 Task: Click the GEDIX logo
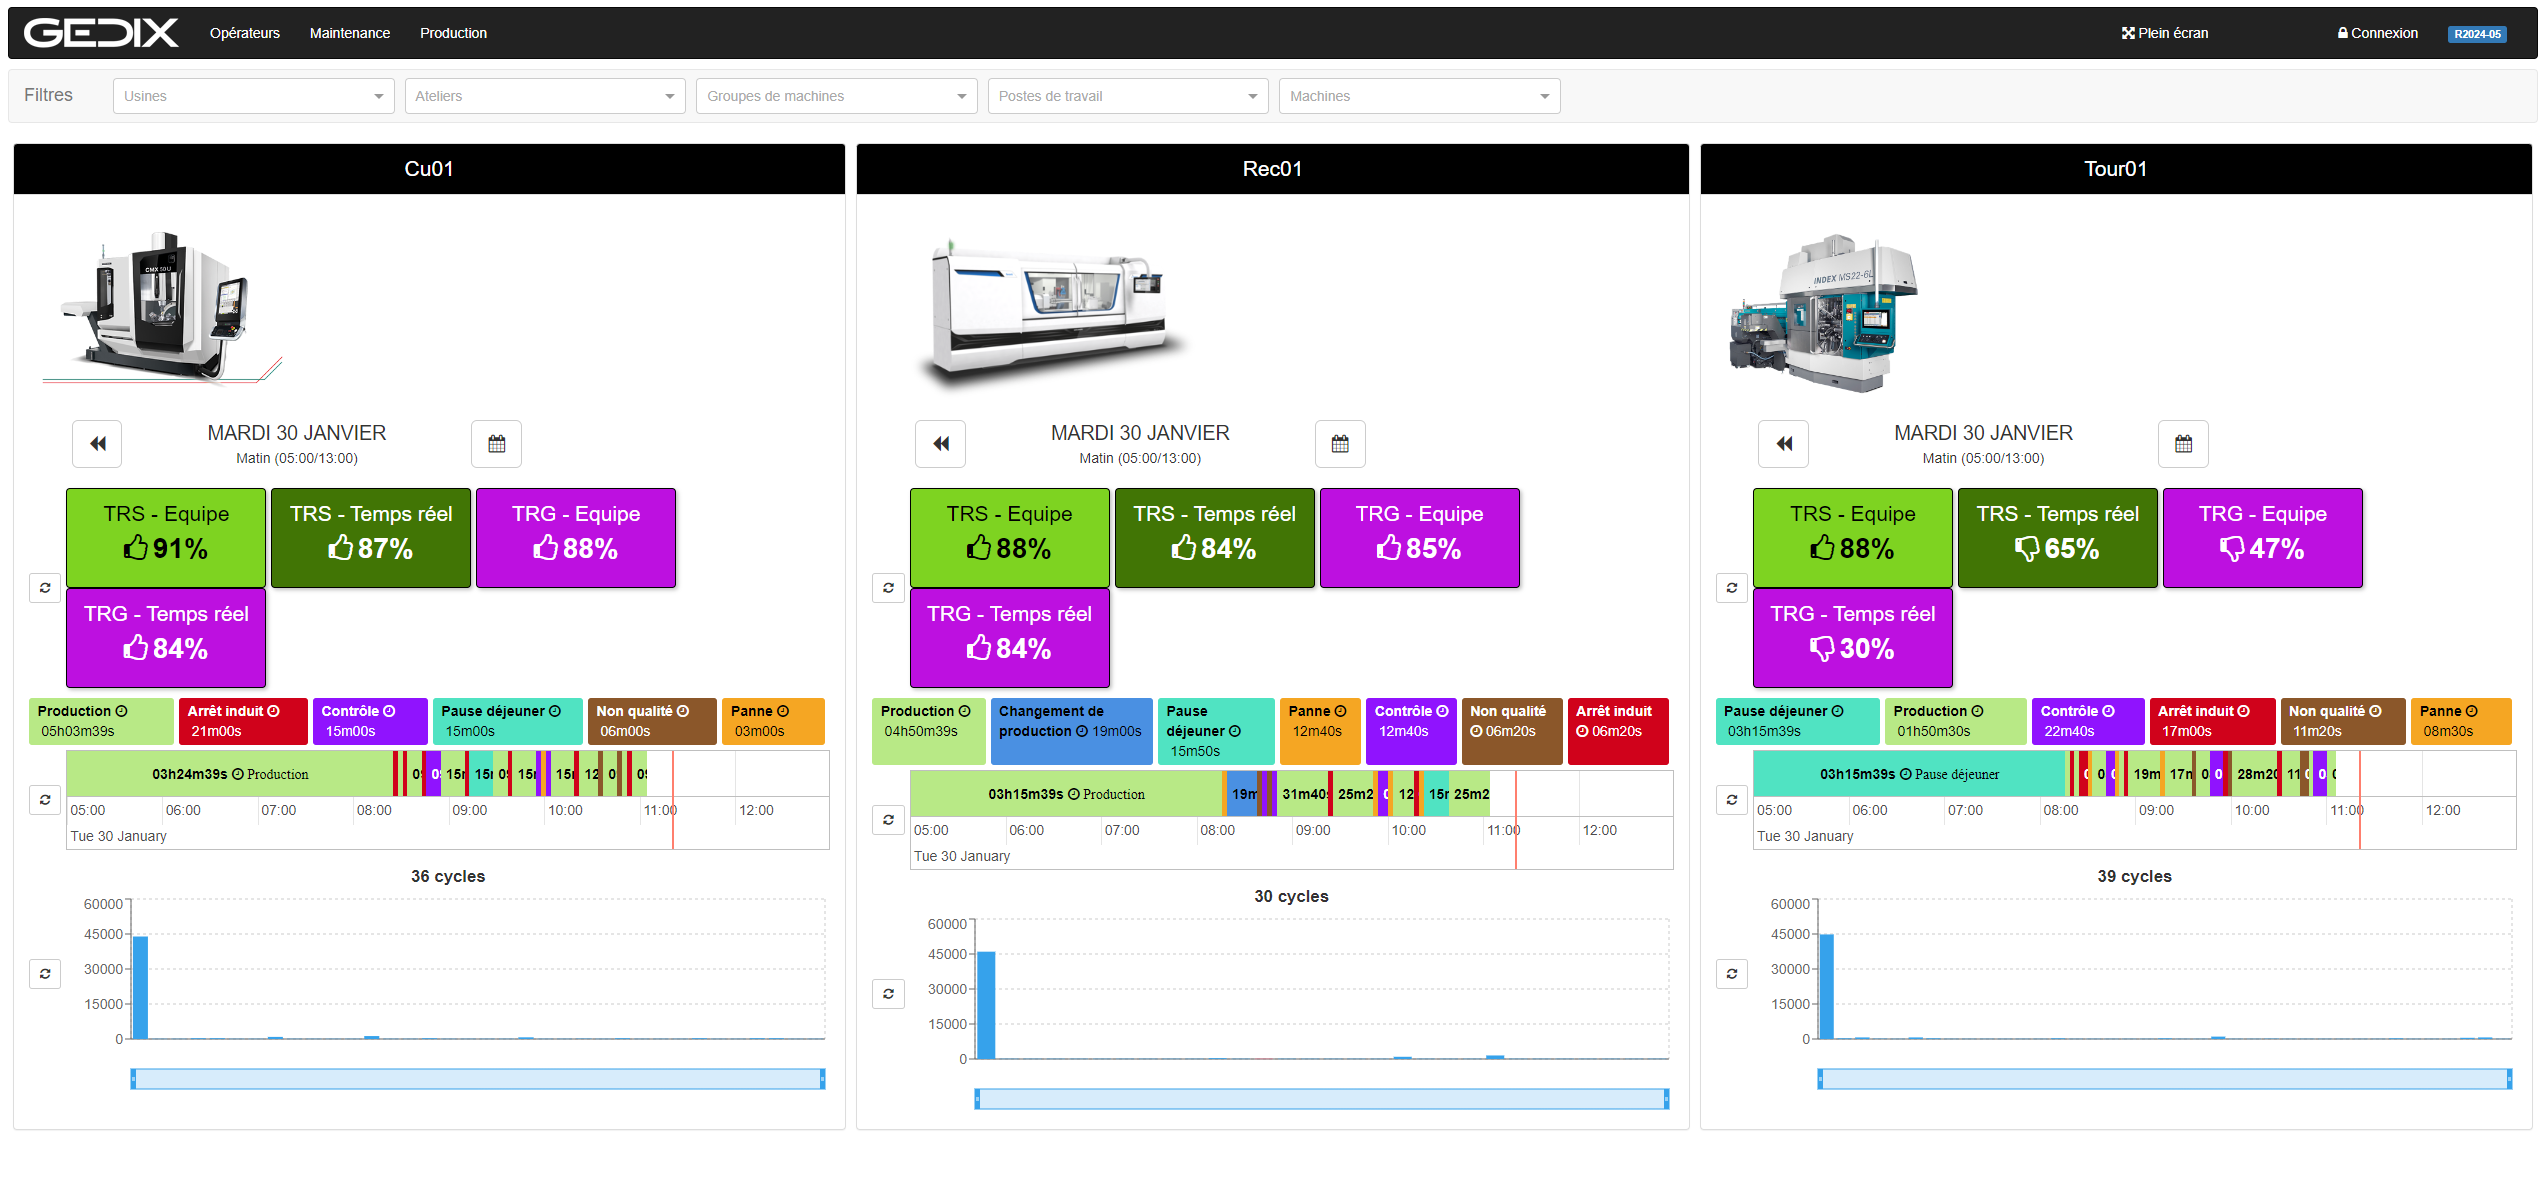[100, 33]
